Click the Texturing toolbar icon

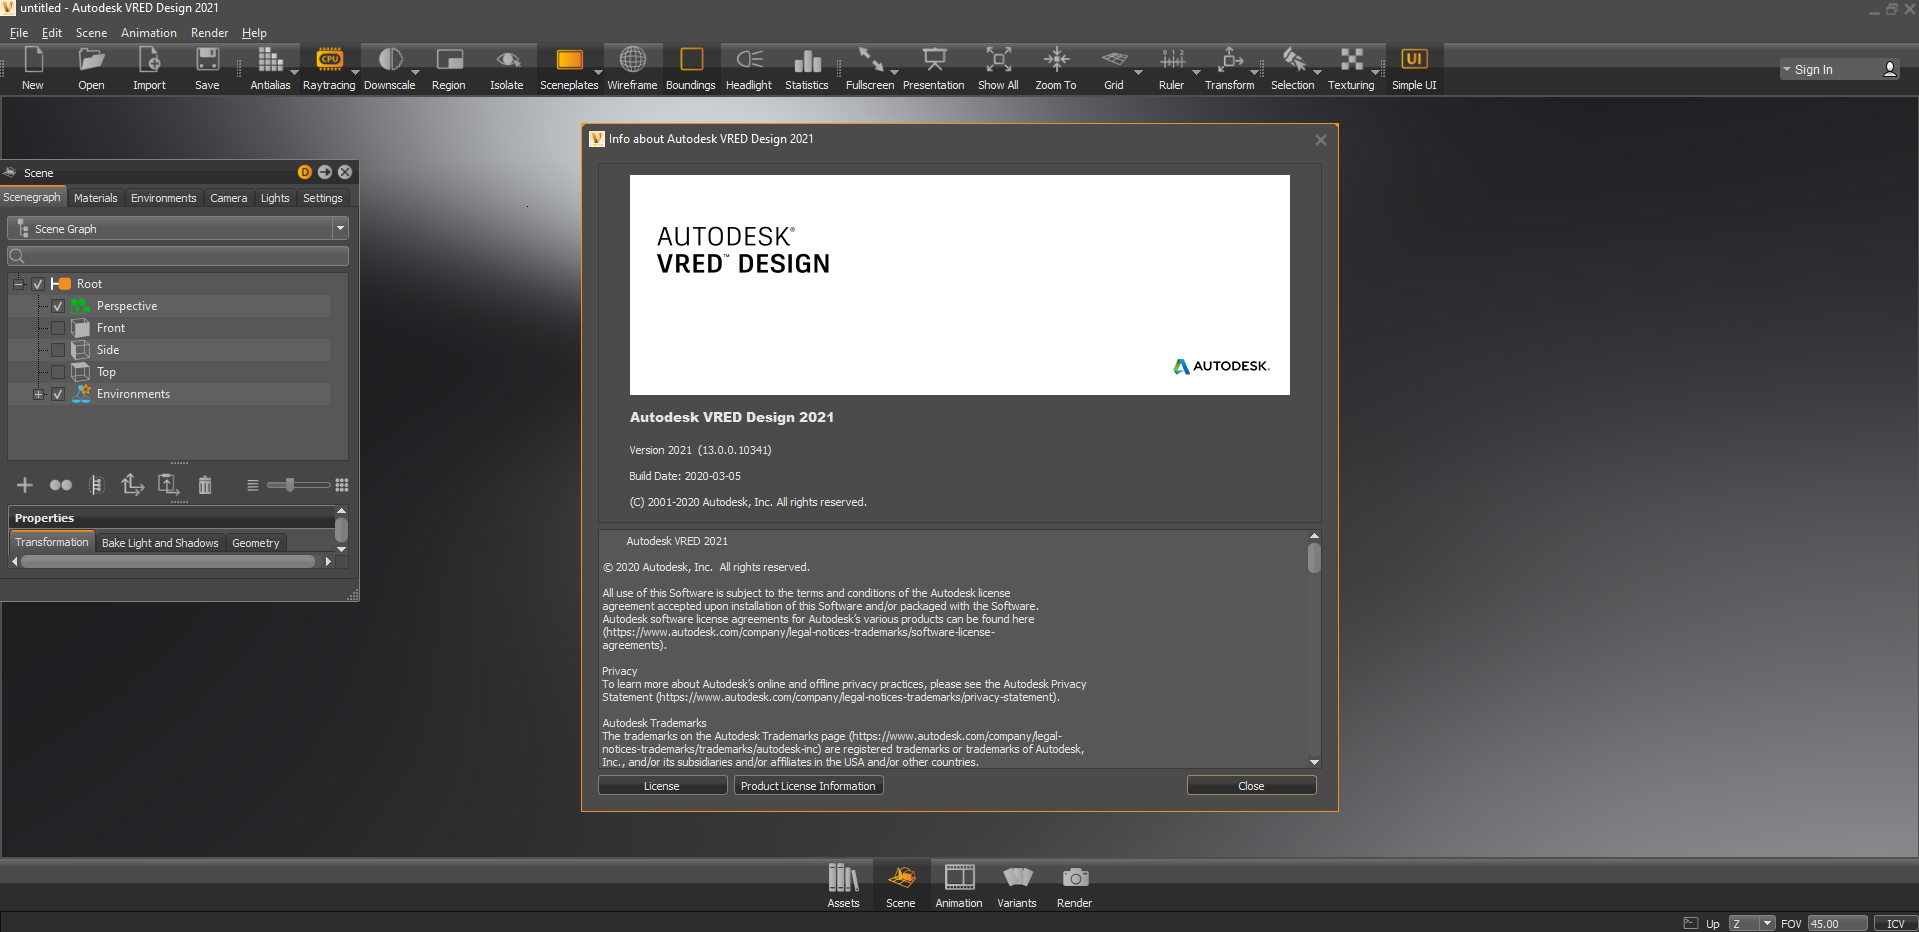pos(1352,68)
